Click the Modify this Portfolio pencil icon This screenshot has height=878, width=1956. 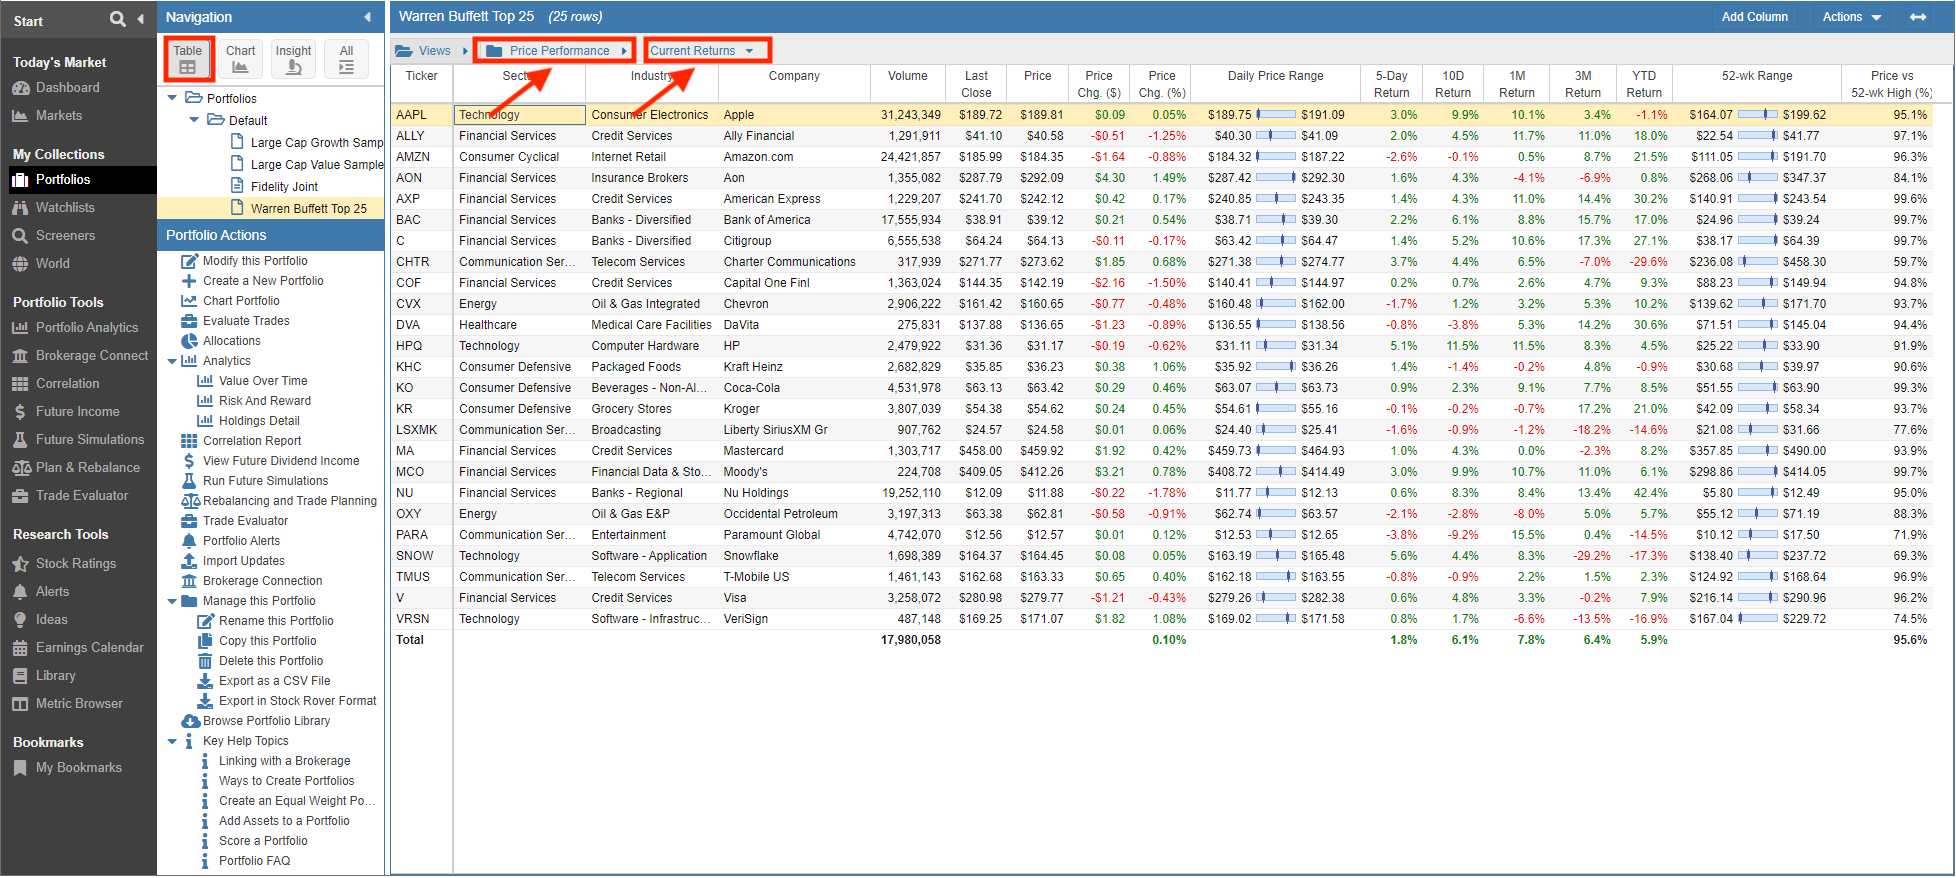click(190, 261)
